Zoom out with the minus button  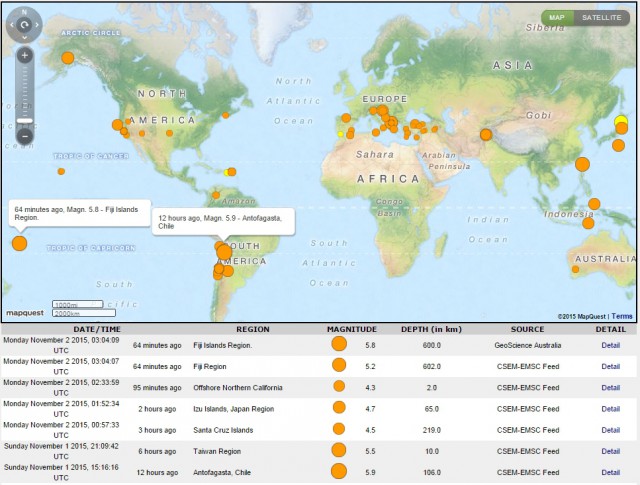point(24,136)
